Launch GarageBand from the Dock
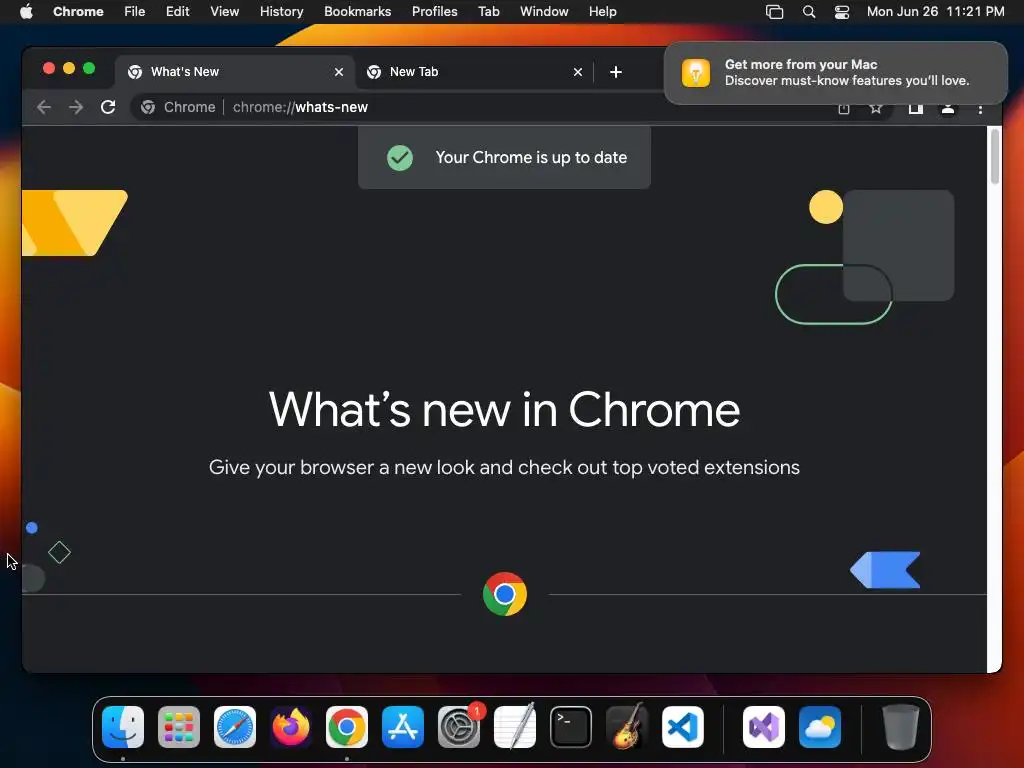 pos(627,727)
